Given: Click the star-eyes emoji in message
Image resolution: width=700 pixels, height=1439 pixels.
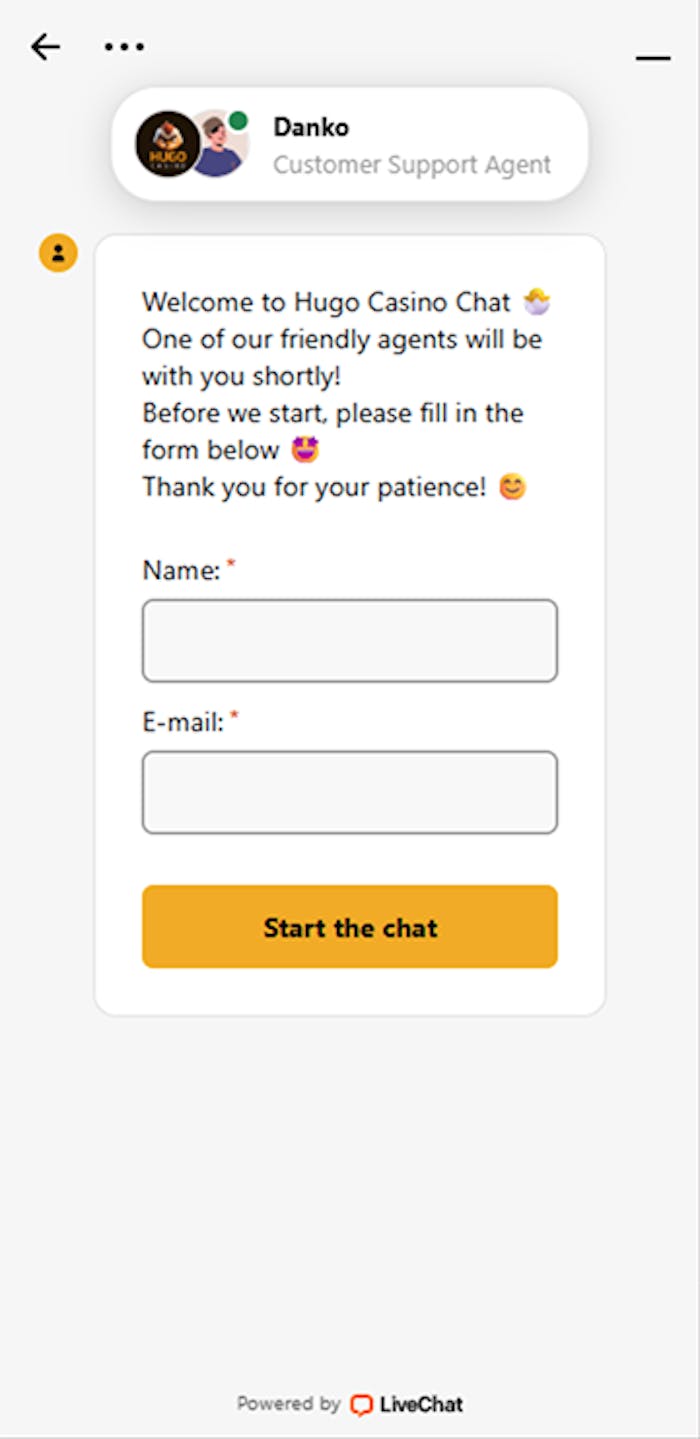Looking at the screenshot, I should pos(305,450).
